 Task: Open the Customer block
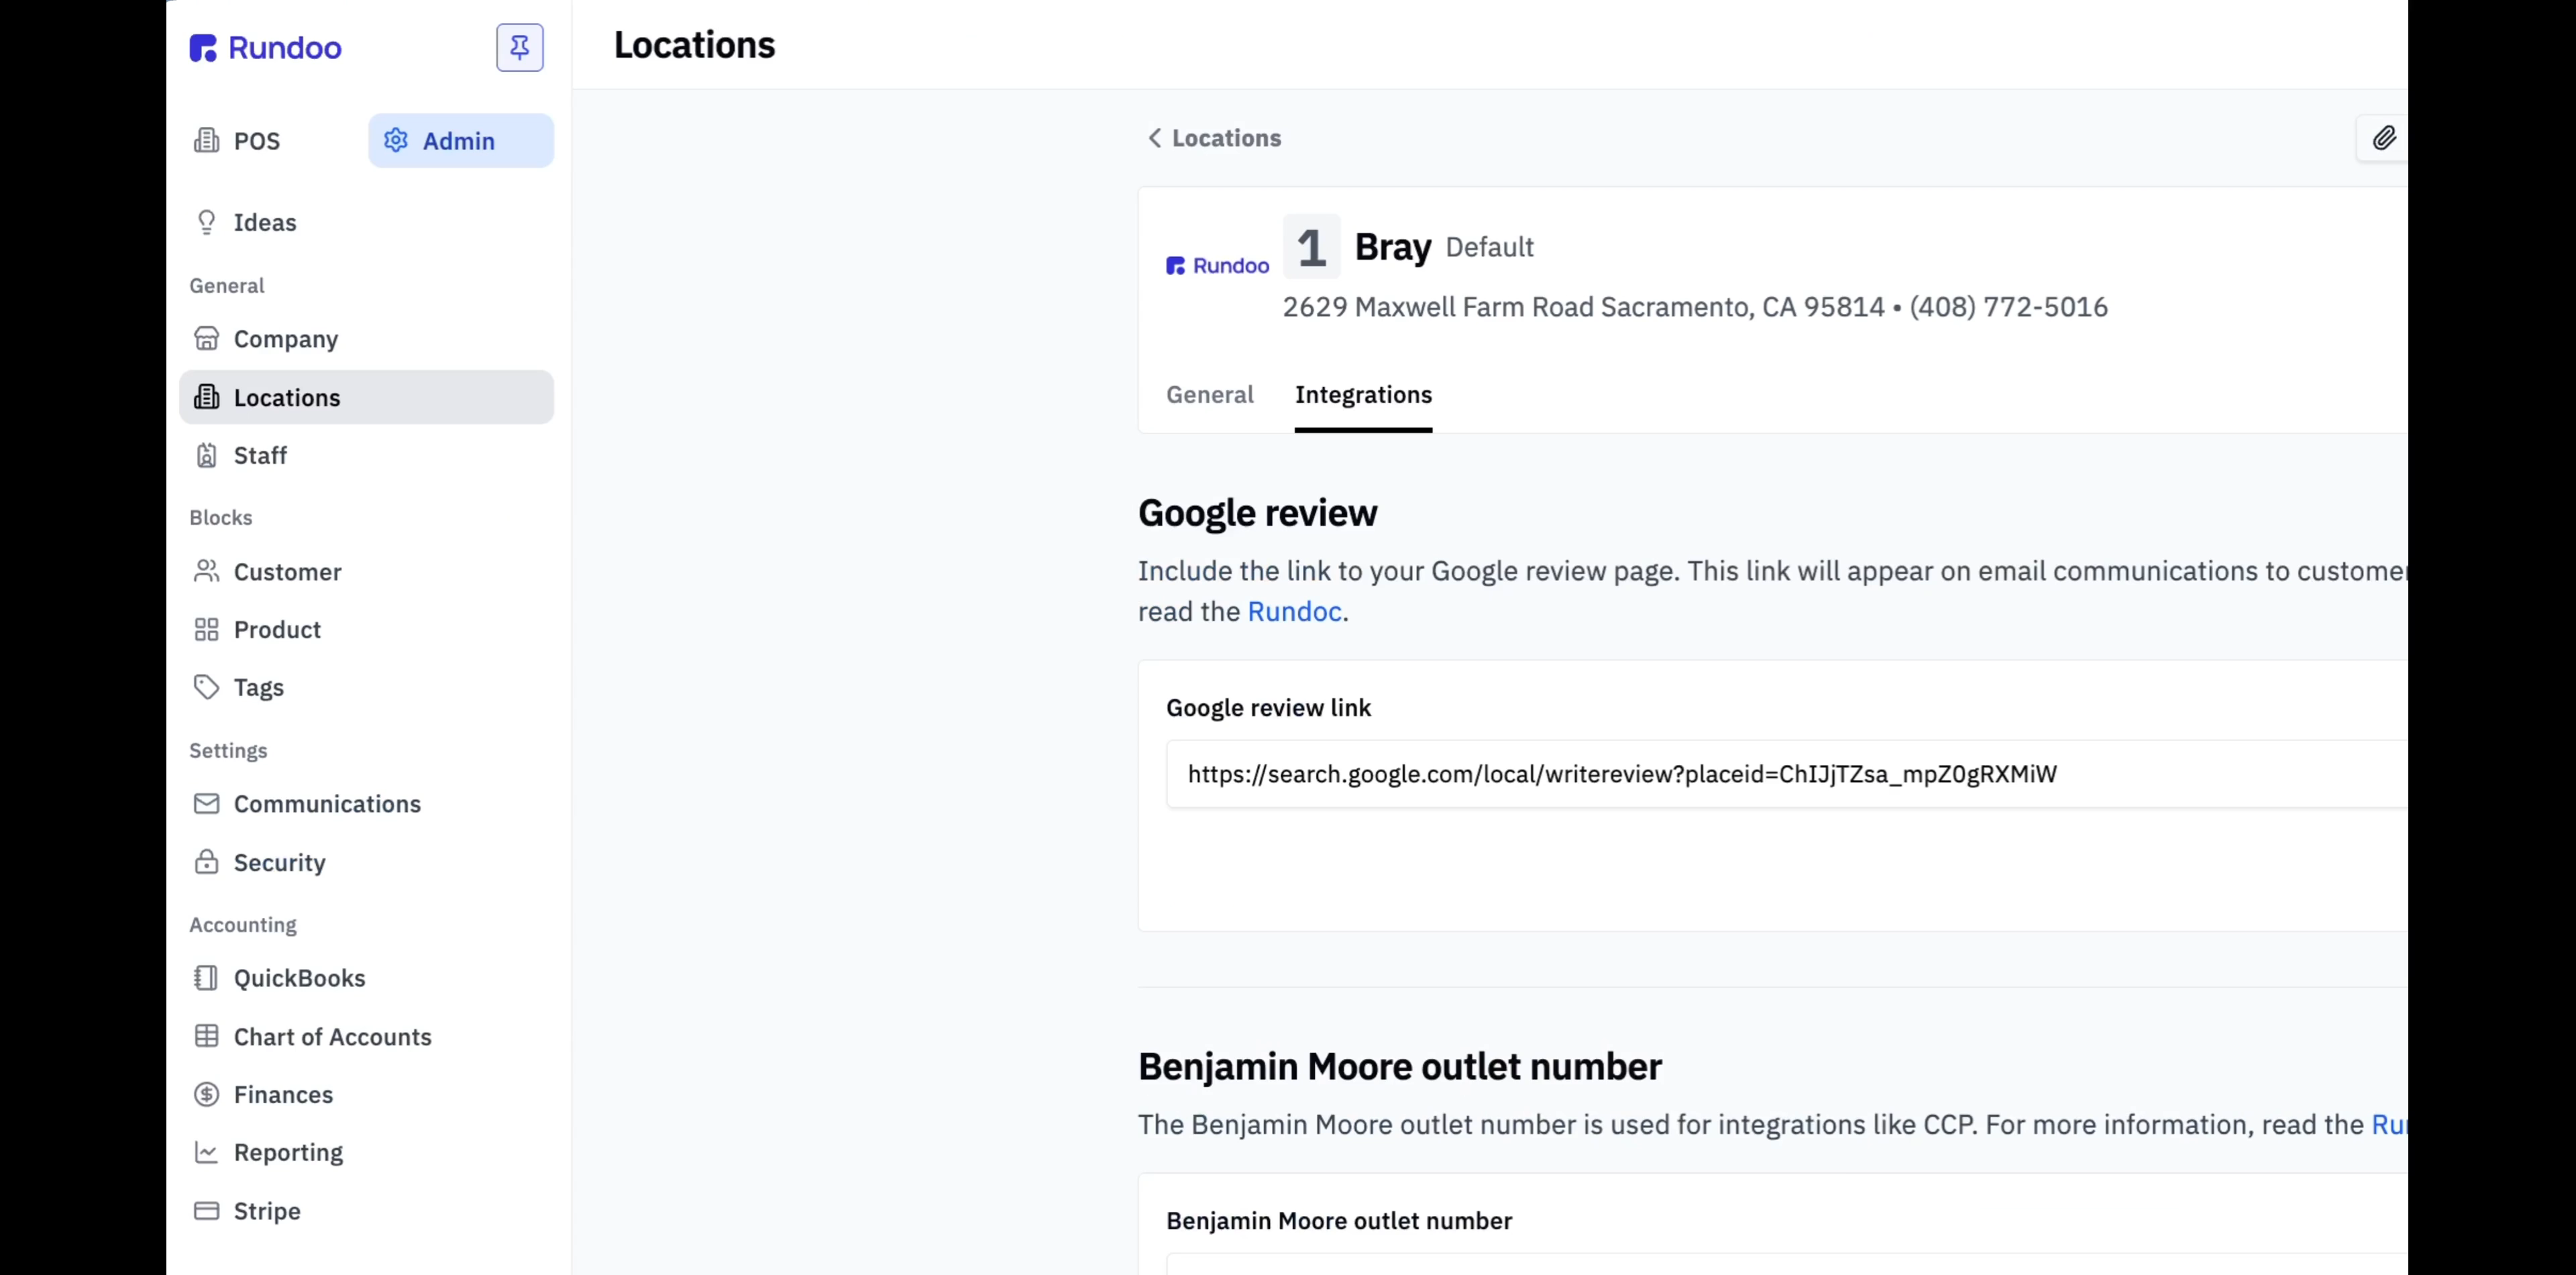pos(366,571)
